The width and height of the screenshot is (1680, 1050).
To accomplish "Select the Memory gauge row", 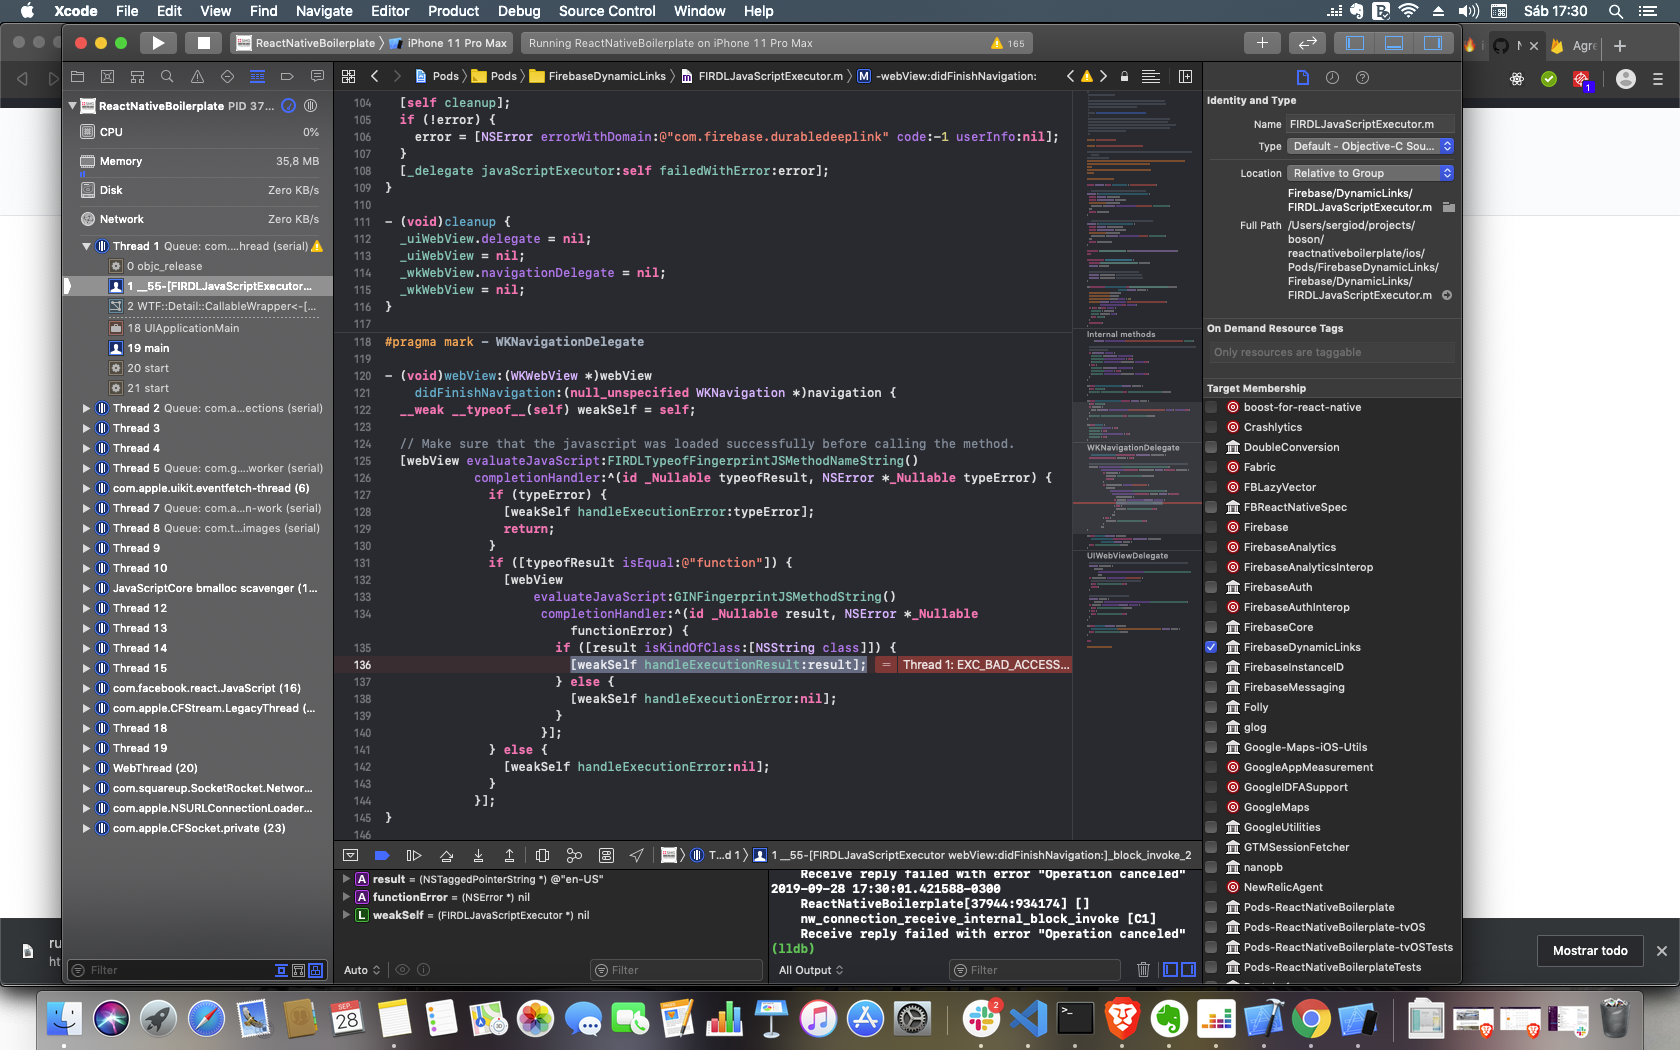I will [x=199, y=161].
